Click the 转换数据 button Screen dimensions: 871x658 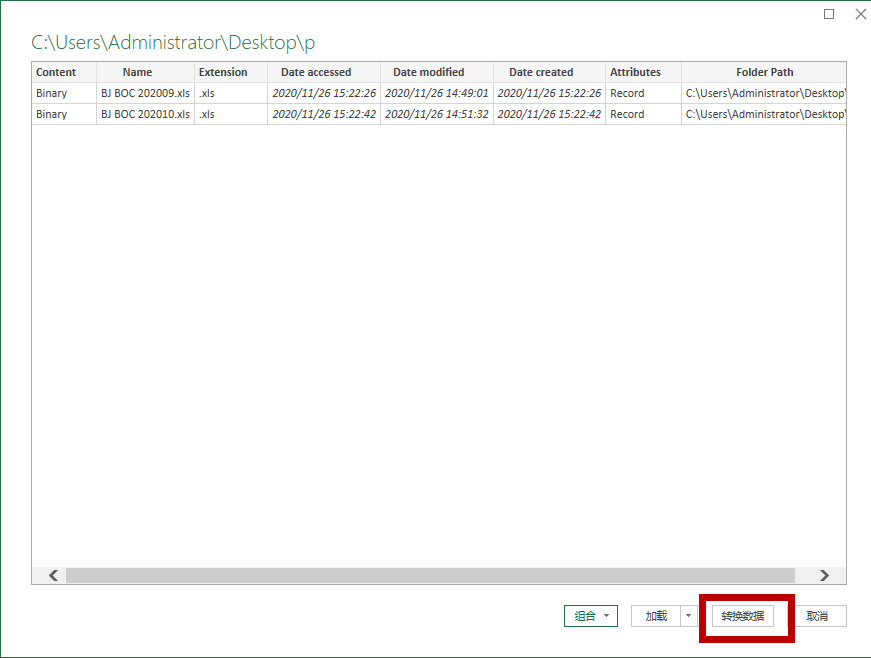point(743,616)
